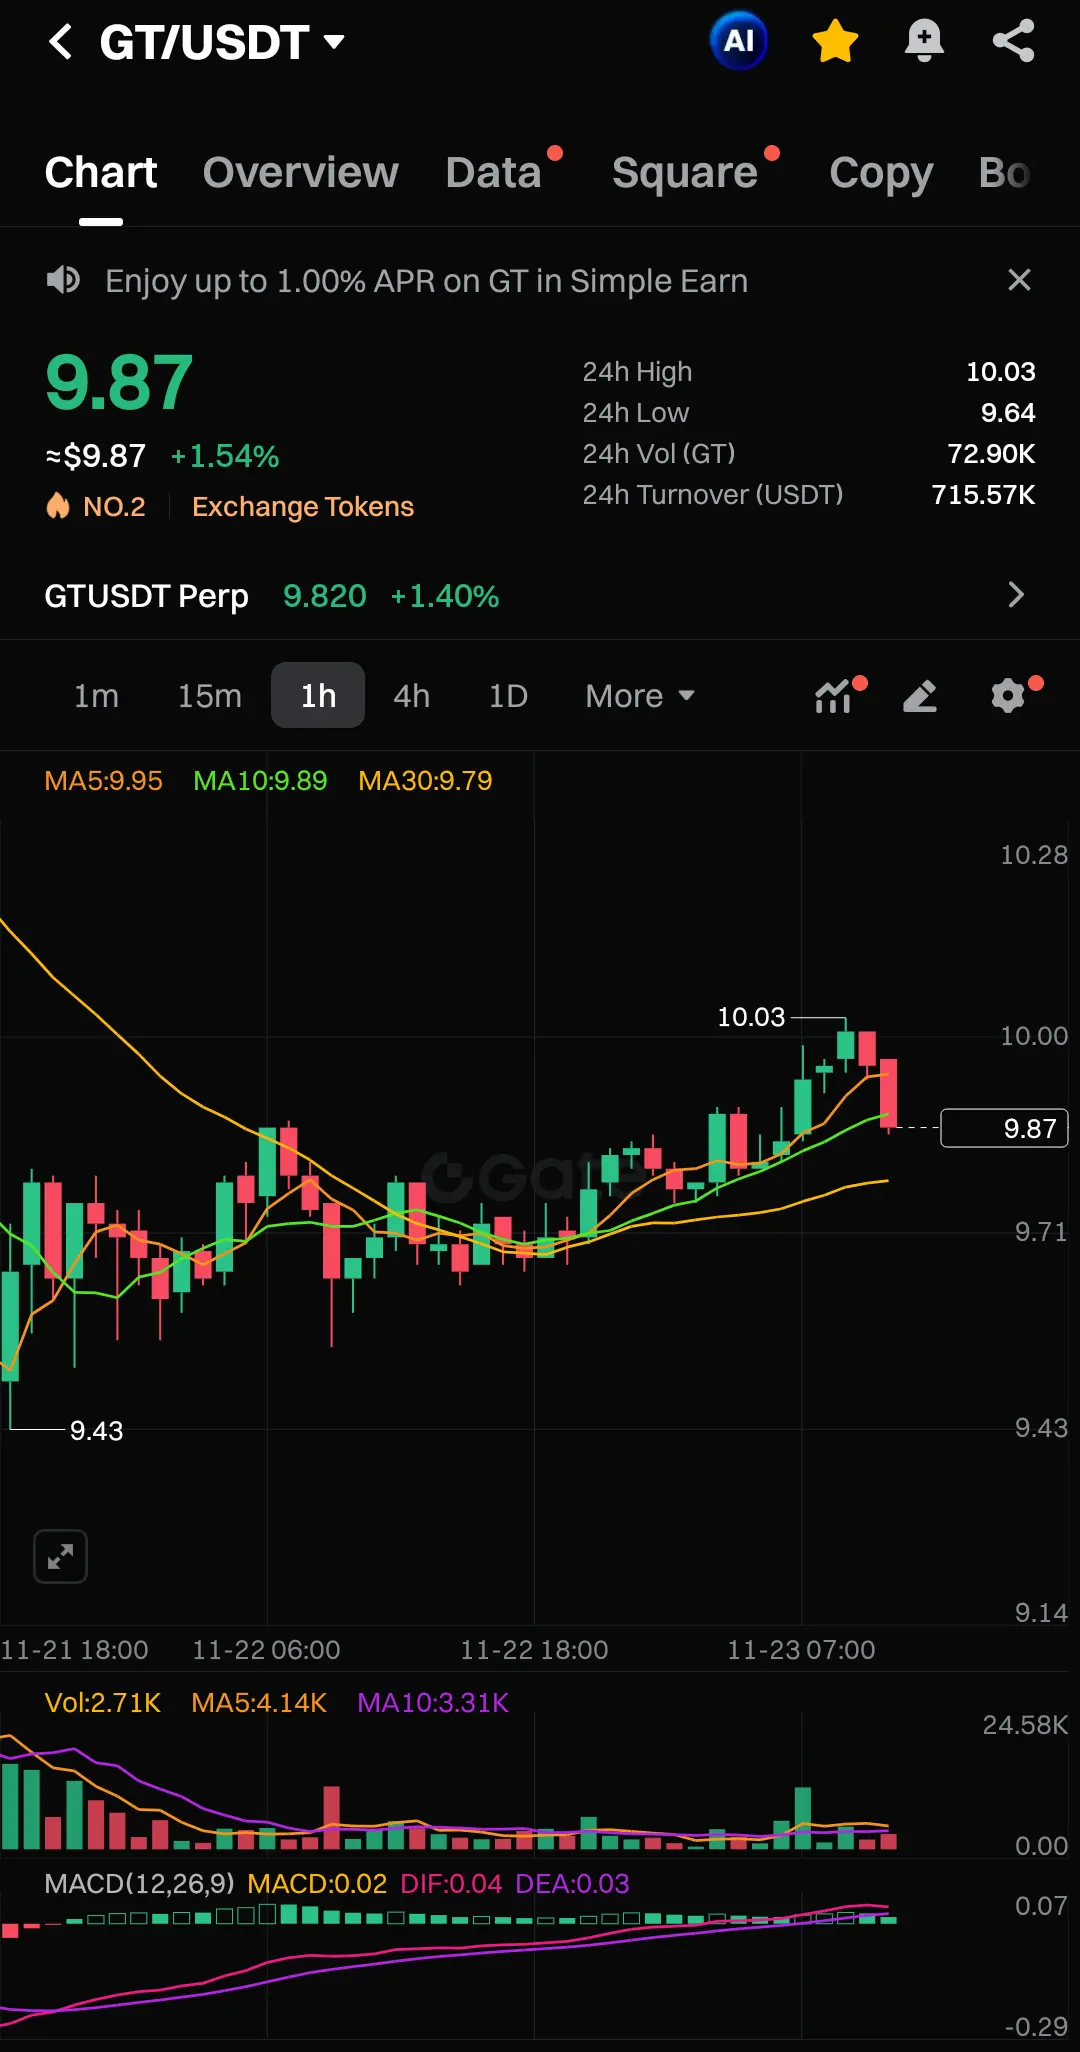Switch to the Data tab
Viewport: 1080px width, 2052px height.
point(493,172)
